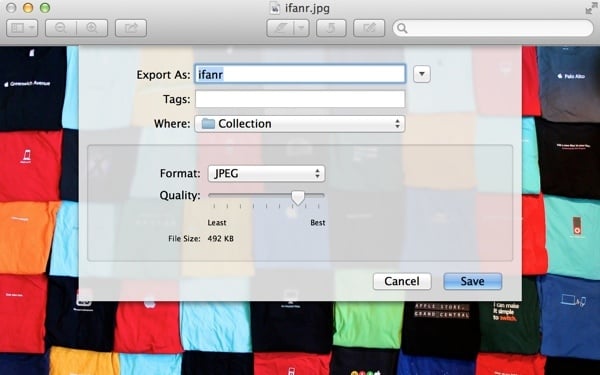The height and width of the screenshot is (375, 600).
Task: Click the zoom in magnifier button
Action: point(92,28)
